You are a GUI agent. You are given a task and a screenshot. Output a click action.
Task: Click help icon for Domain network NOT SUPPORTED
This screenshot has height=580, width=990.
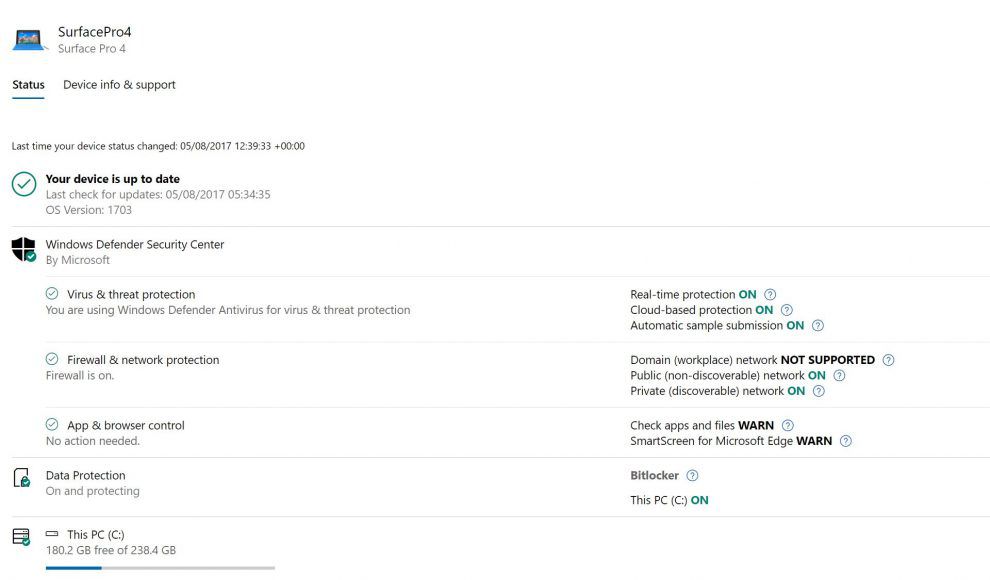click(888, 360)
